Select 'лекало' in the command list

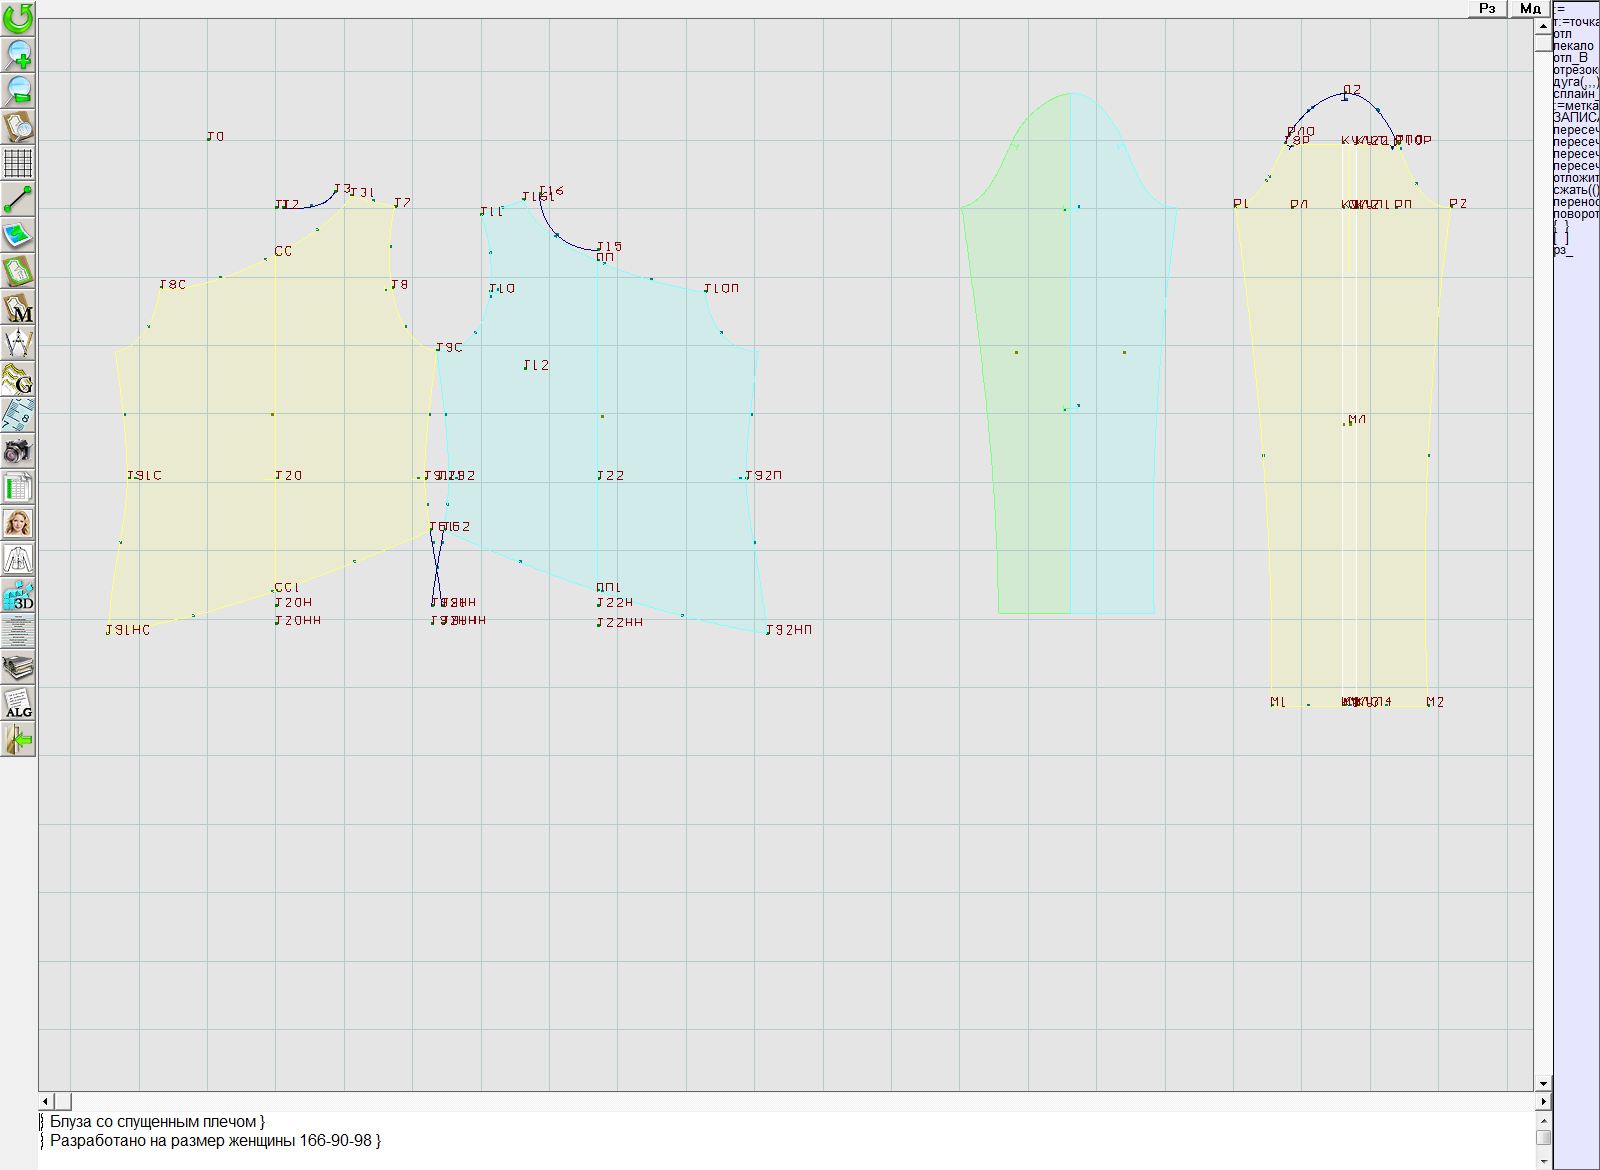[x=1573, y=46]
